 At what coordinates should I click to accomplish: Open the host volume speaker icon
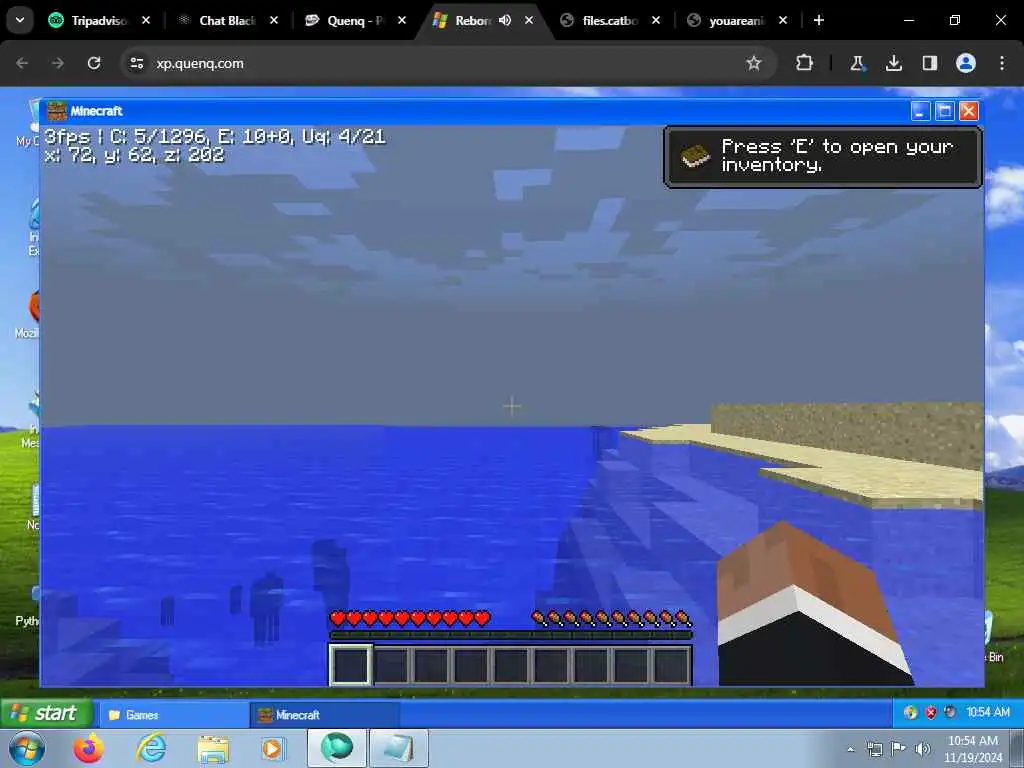coord(922,749)
